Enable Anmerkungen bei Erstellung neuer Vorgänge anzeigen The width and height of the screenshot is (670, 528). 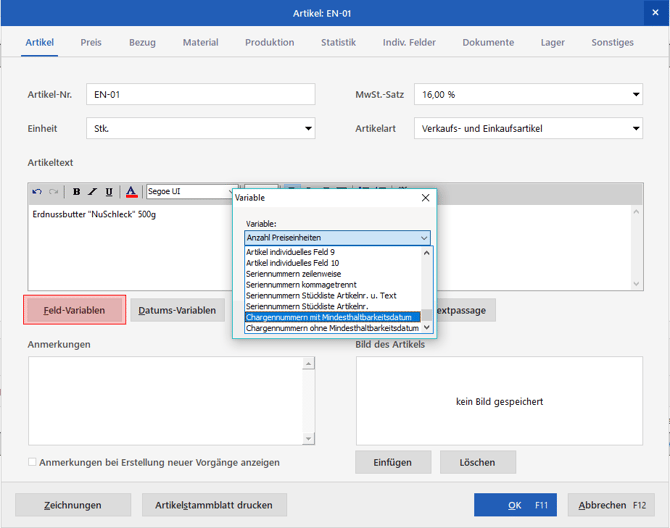tap(32, 462)
